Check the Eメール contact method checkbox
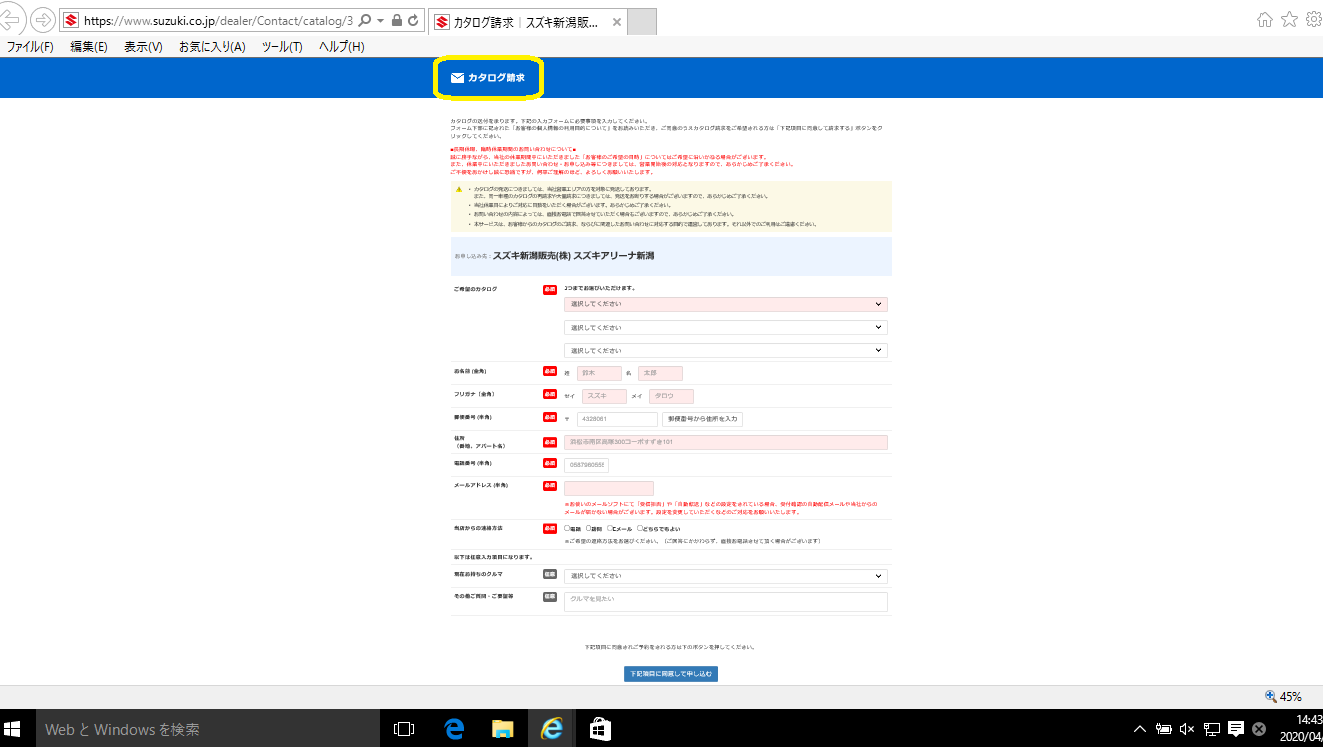 click(x=611, y=528)
